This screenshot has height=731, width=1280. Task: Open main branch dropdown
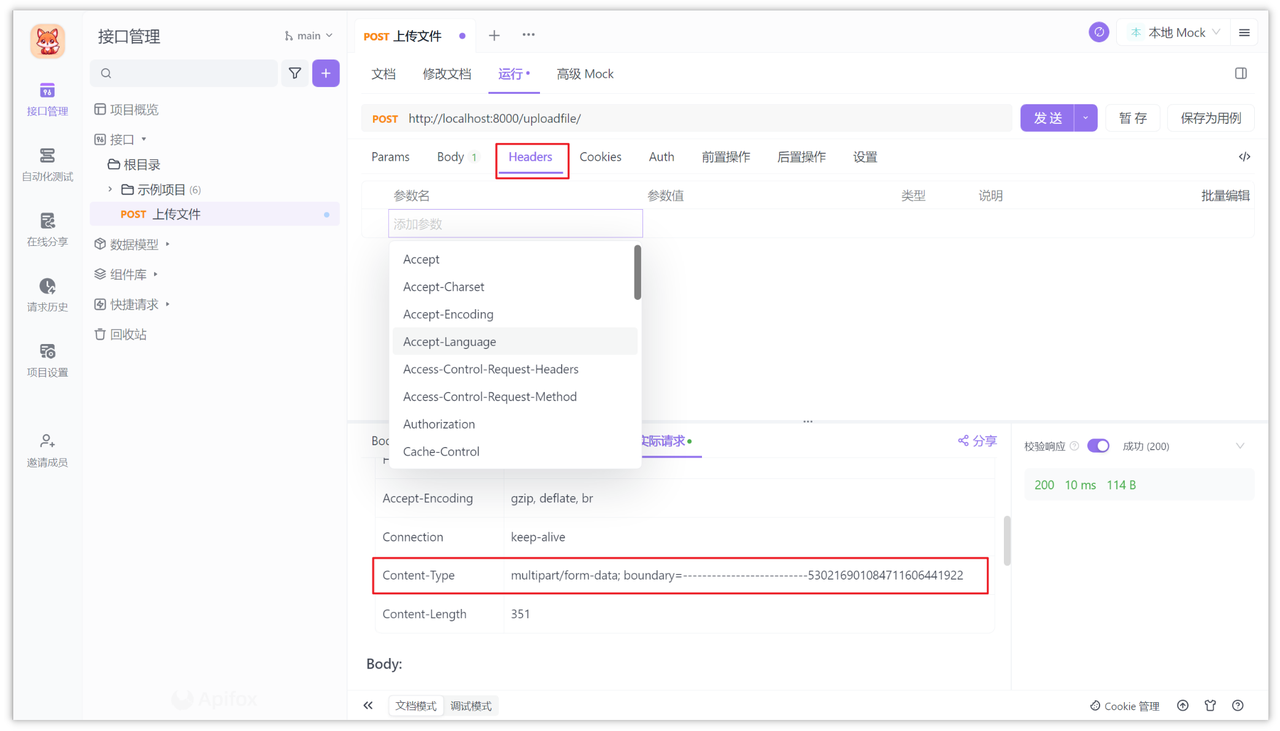tap(308, 36)
